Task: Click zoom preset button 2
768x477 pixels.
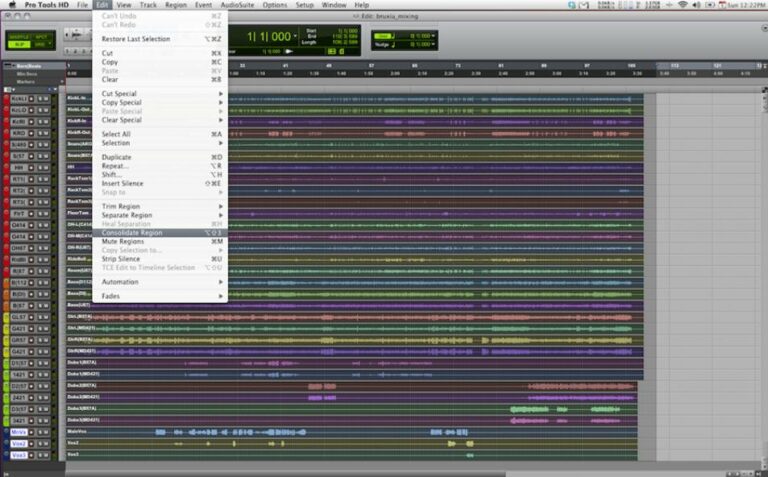Action: pyautogui.click(x=76, y=51)
